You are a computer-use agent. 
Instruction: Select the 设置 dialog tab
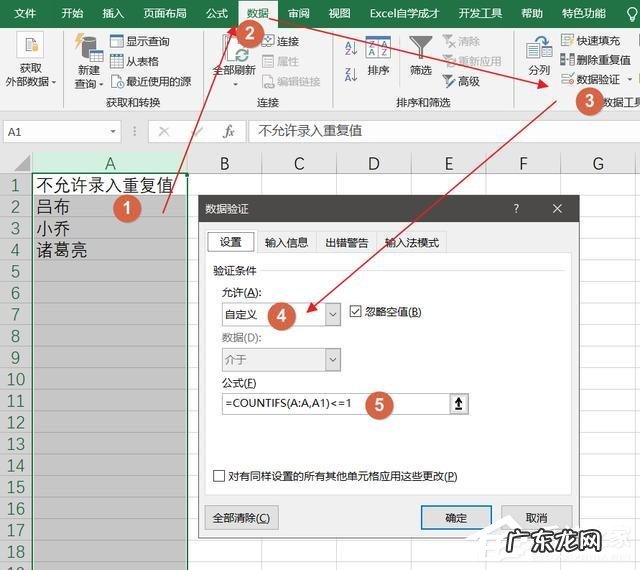(x=231, y=242)
